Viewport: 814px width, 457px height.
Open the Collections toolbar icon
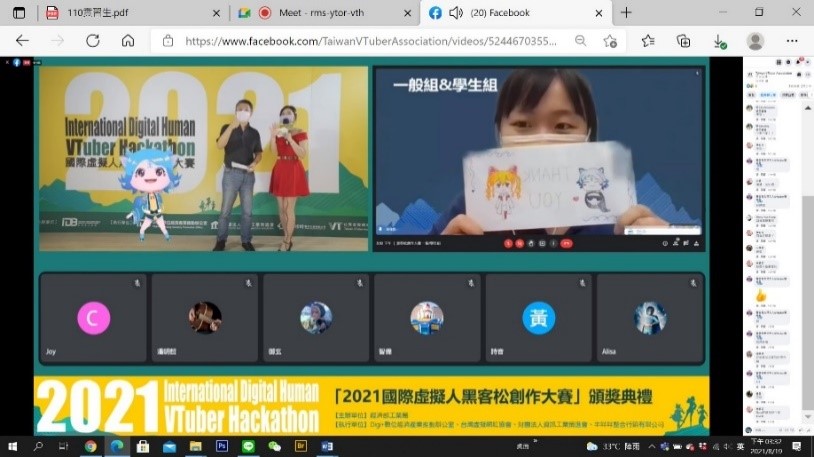[683, 41]
